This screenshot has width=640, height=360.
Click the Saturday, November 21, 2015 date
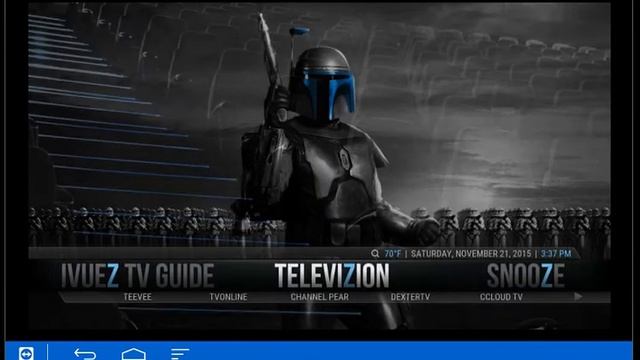click(x=471, y=253)
